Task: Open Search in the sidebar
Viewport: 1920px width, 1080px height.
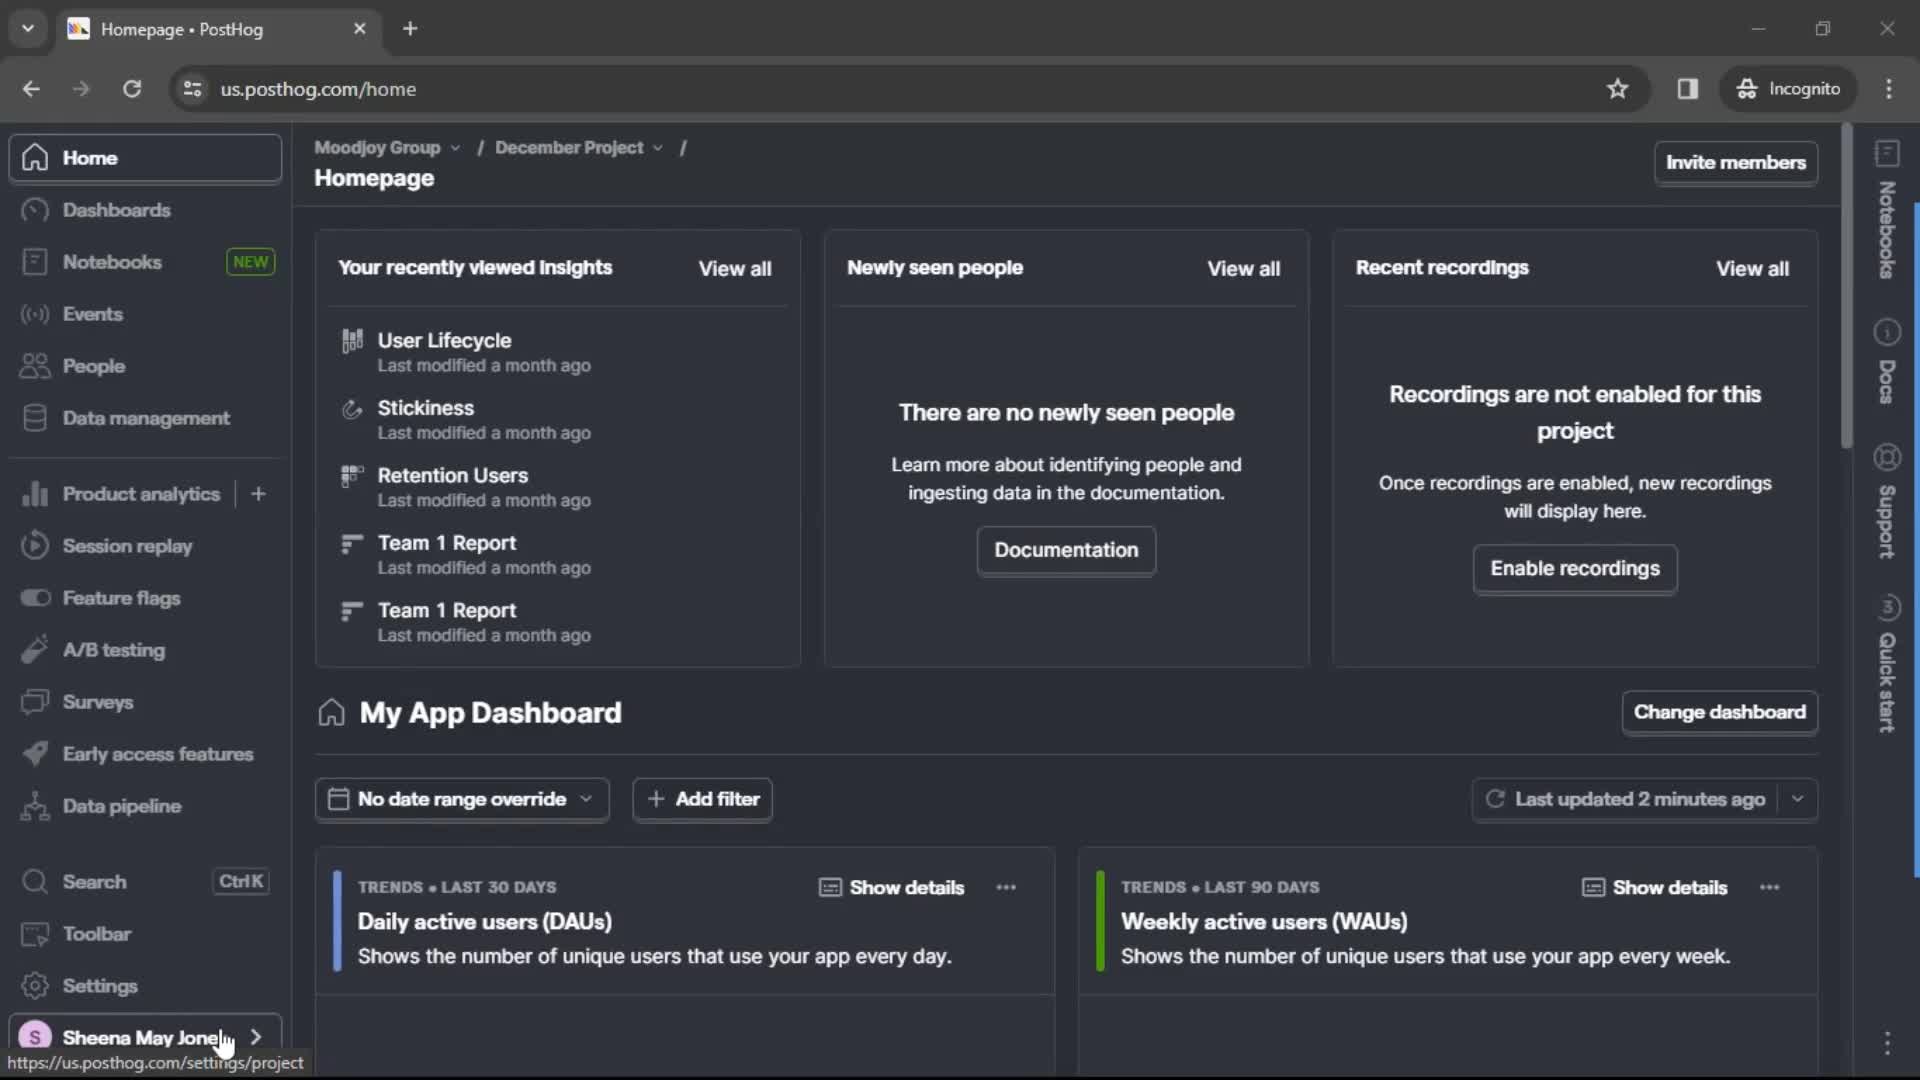Action: tap(145, 882)
